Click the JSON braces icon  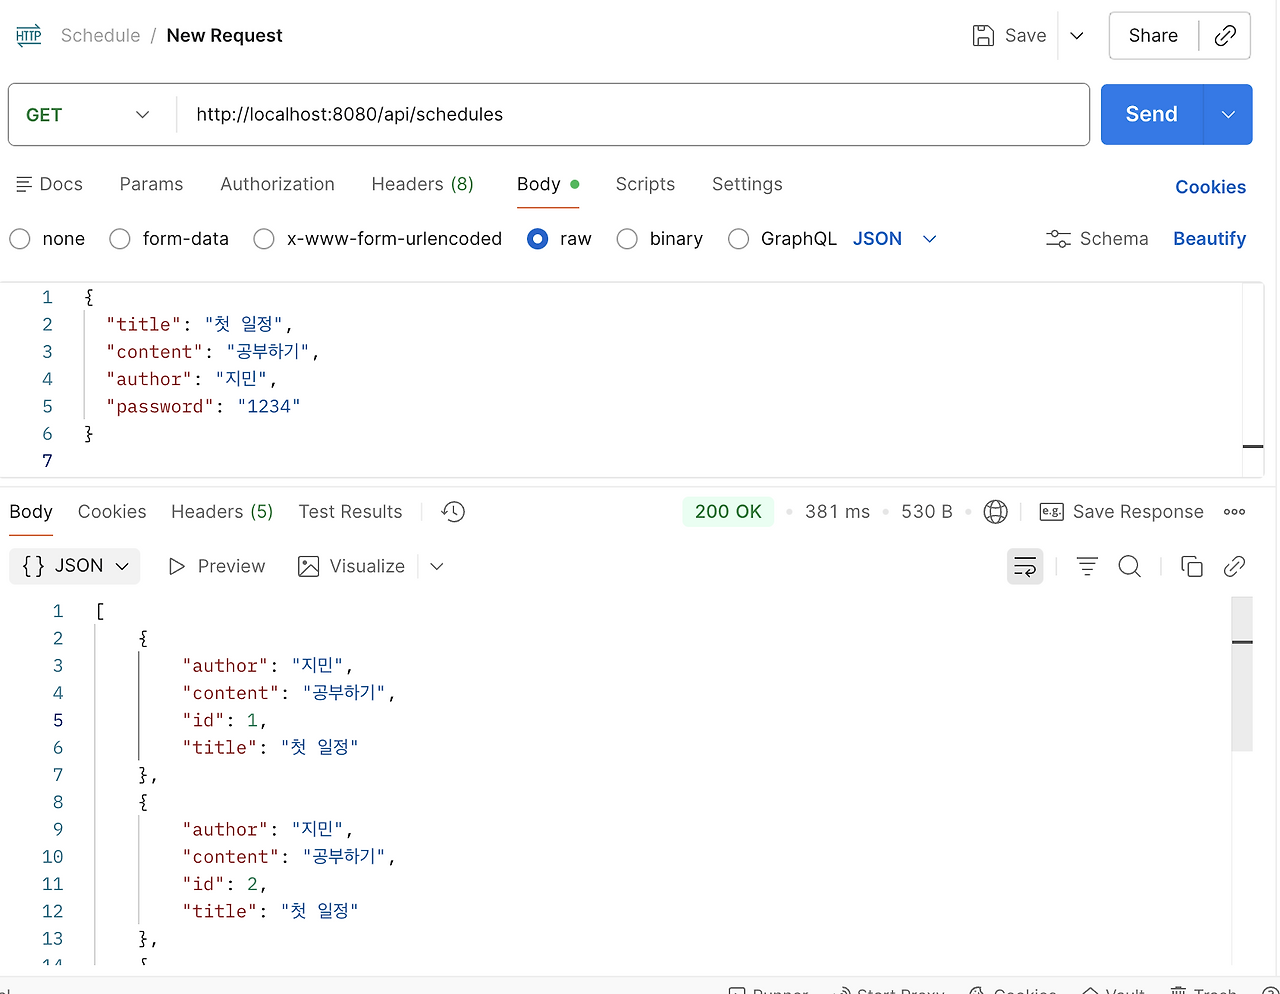[x=33, y=566]
